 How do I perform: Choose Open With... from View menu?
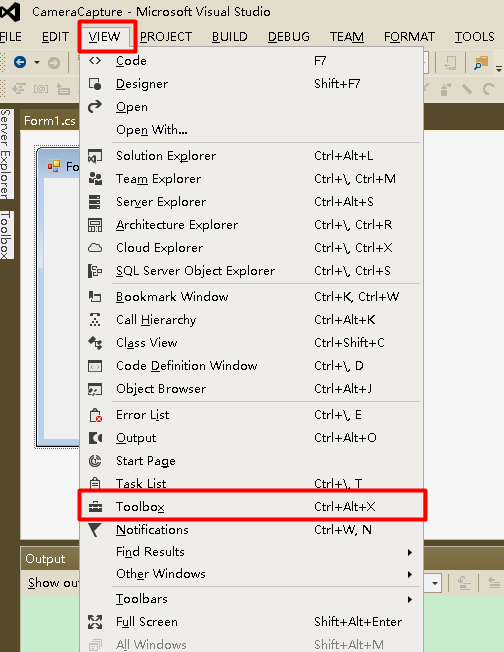coord(252,130)
